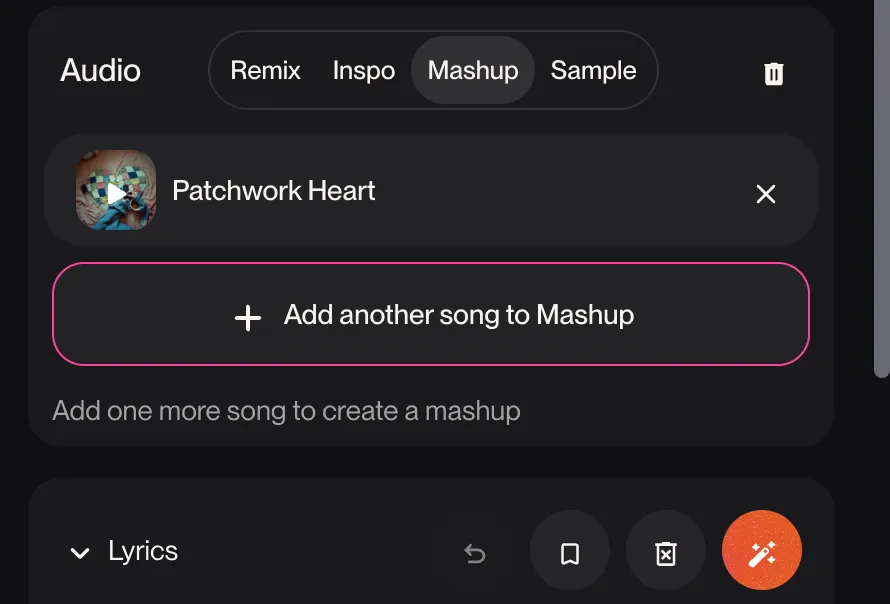Click the vertical scrollbar thumb

881,188
